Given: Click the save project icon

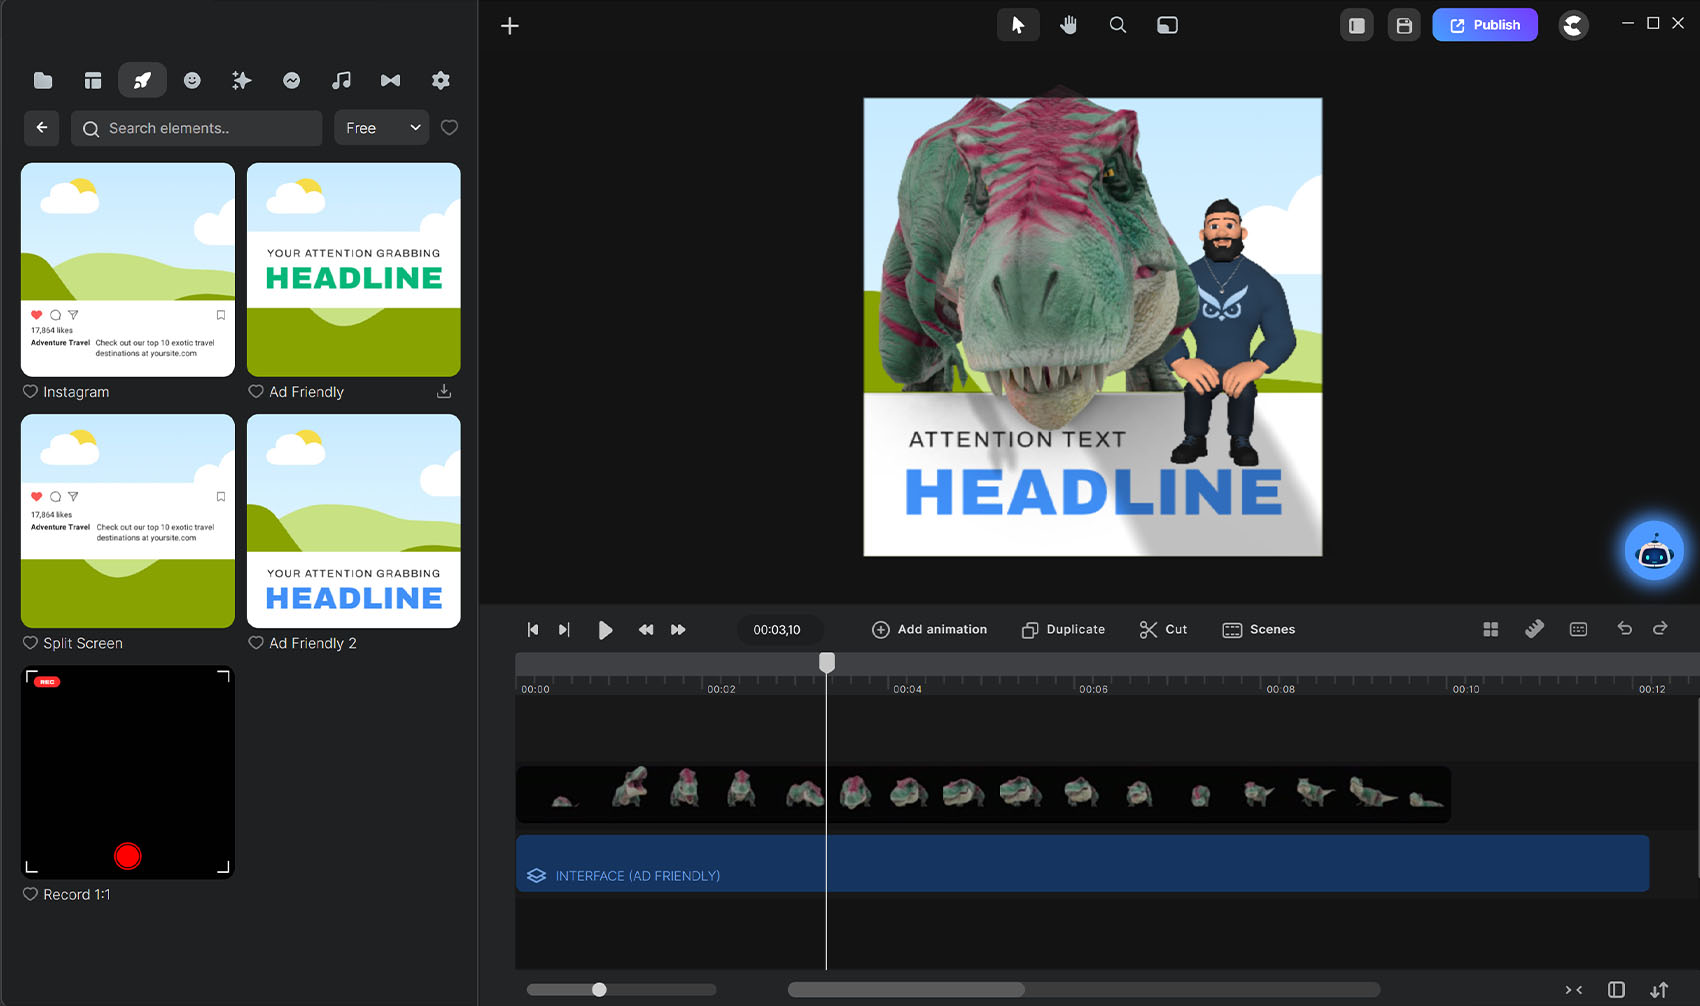Looking at the screenshot, I should click(1404, 25).
